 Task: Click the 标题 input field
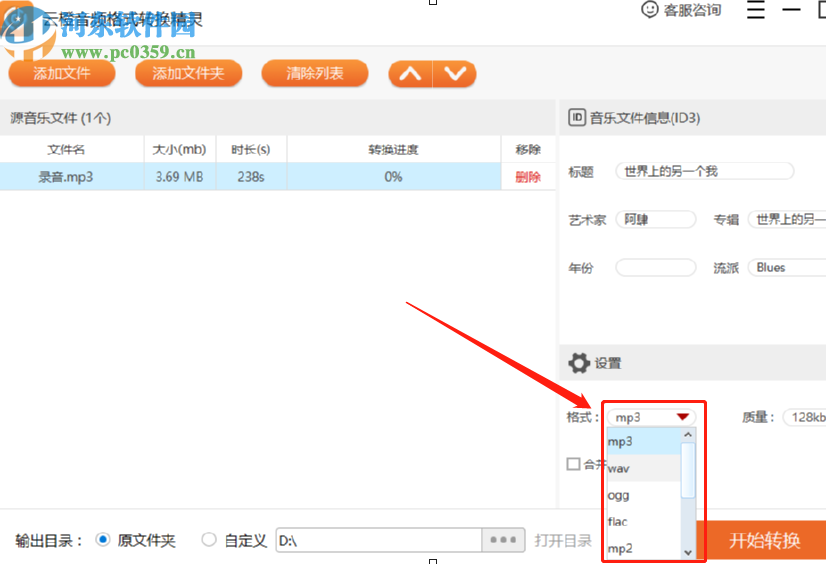click(704, 171)
